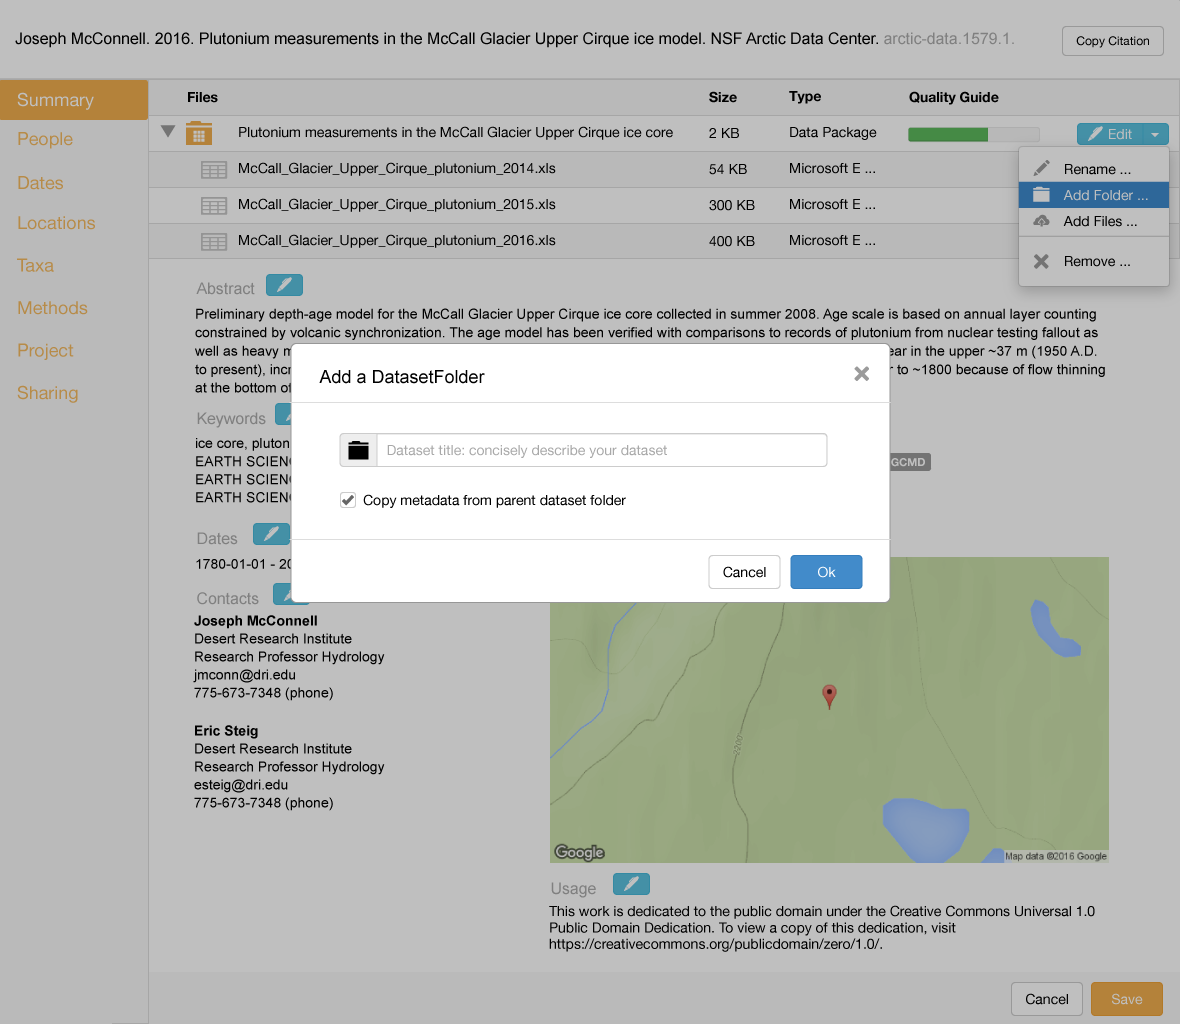
Task: Toggle Copy metadata from parent dataset checkbox
Action: pos(348,500)
